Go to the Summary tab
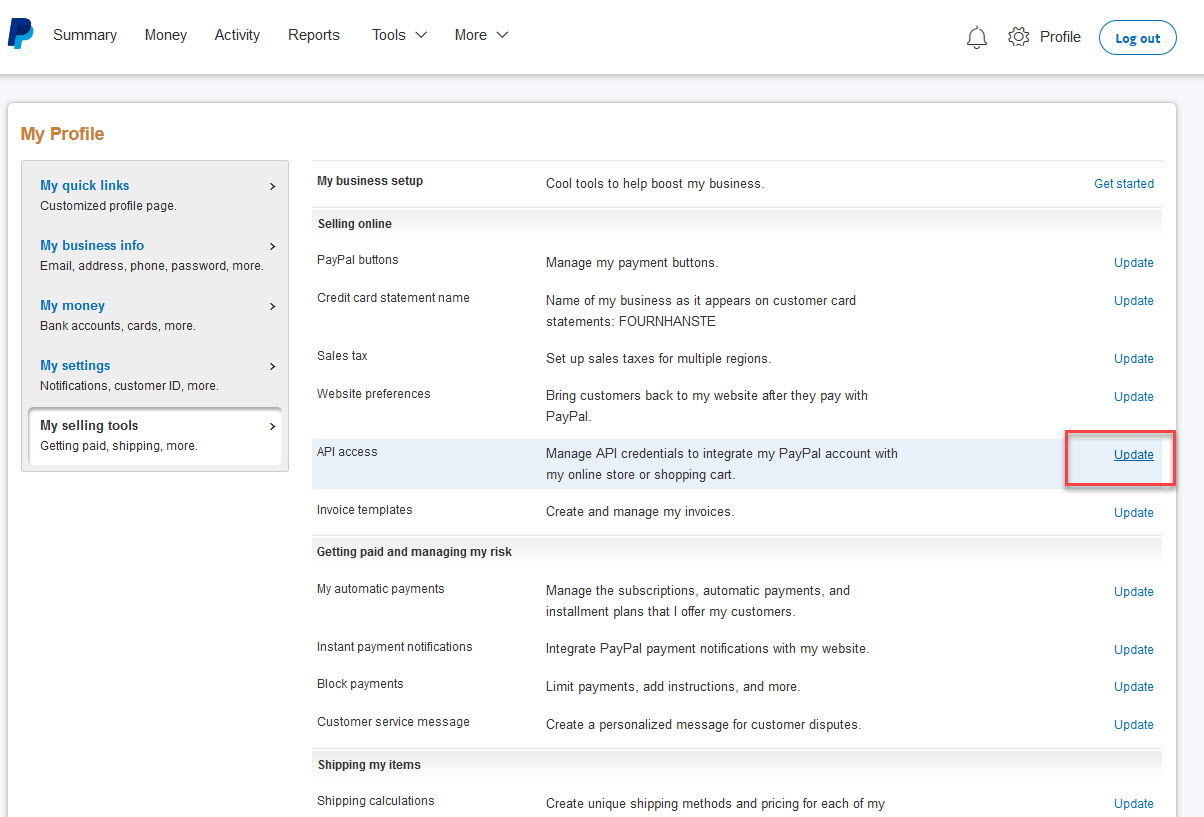1204x817 pixels. (x=85, y=35)
